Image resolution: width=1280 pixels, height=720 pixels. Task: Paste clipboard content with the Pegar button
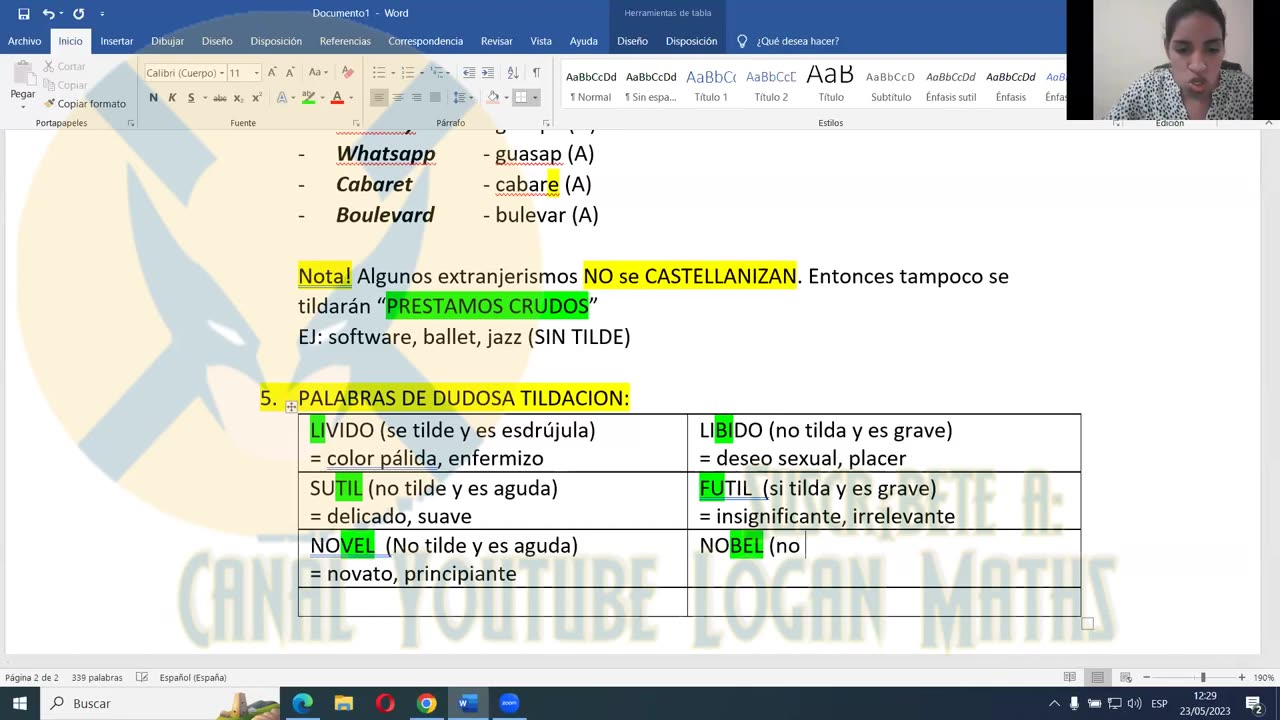pos(23,82)
